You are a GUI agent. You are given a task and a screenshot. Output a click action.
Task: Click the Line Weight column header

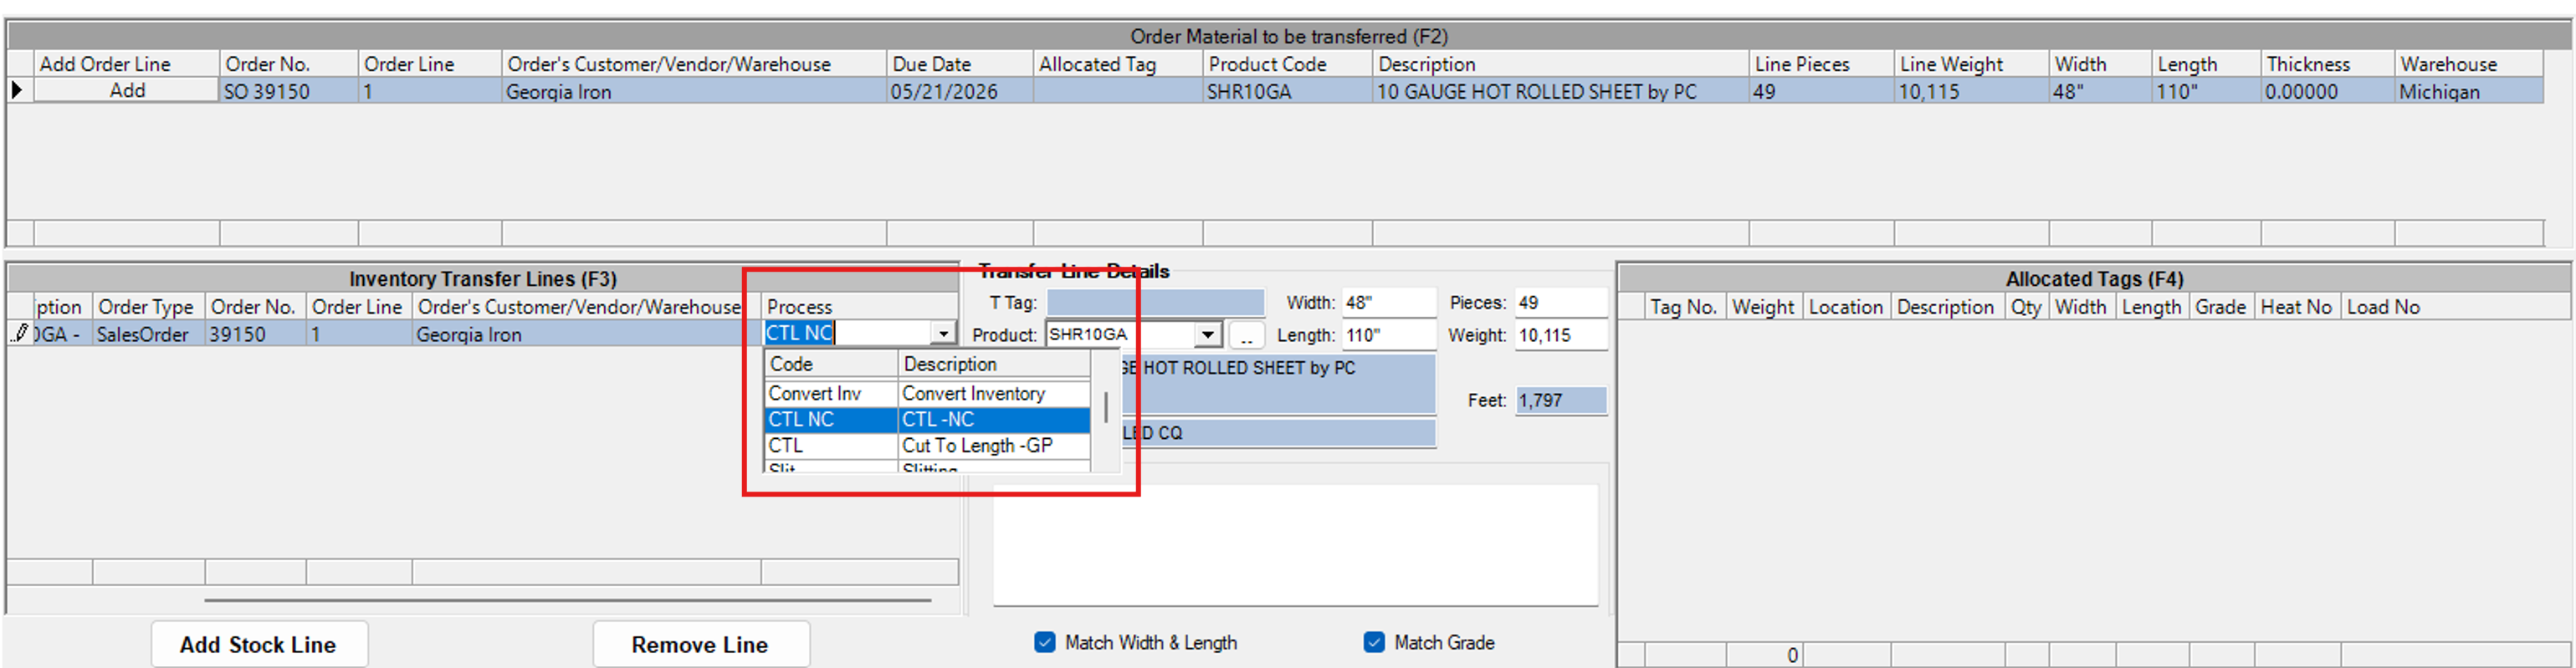pos(1971,64)
